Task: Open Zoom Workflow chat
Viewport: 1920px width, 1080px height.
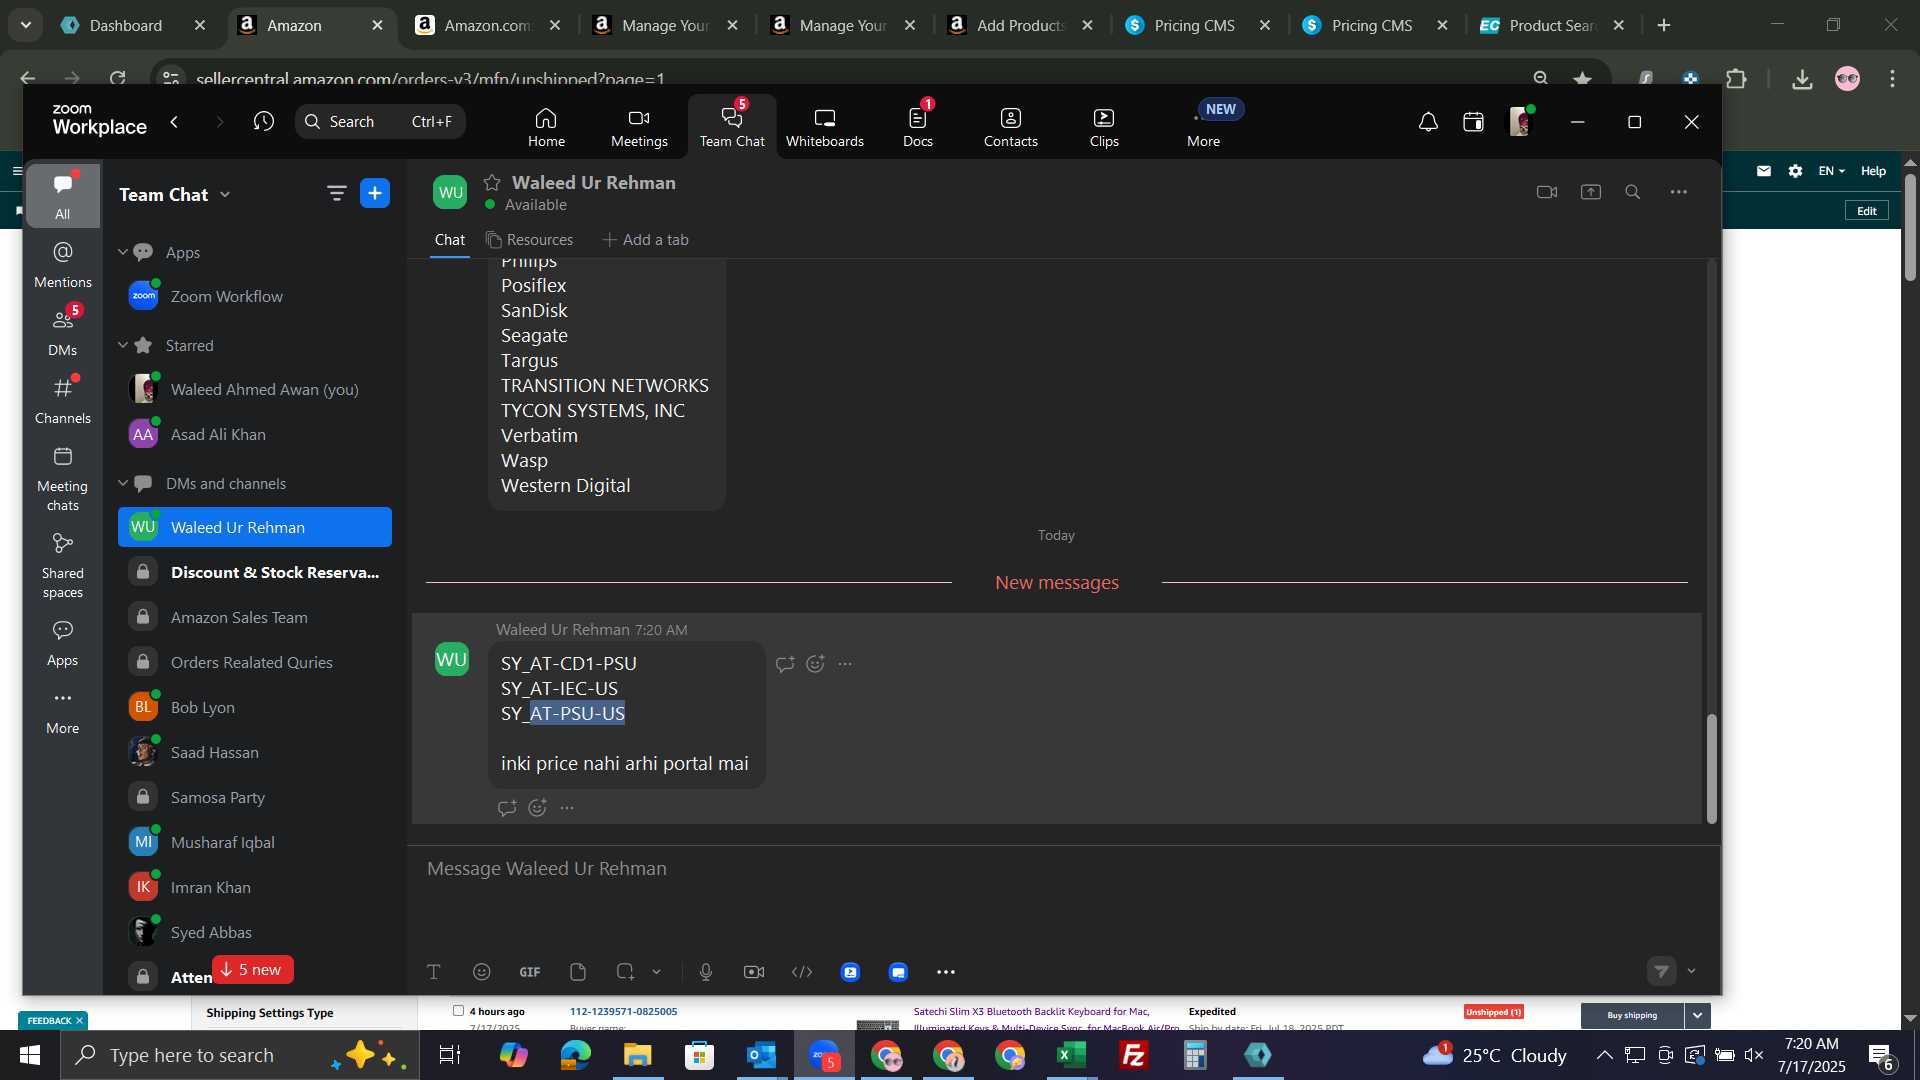Action: pyautogui.click(x=255, y=296)
